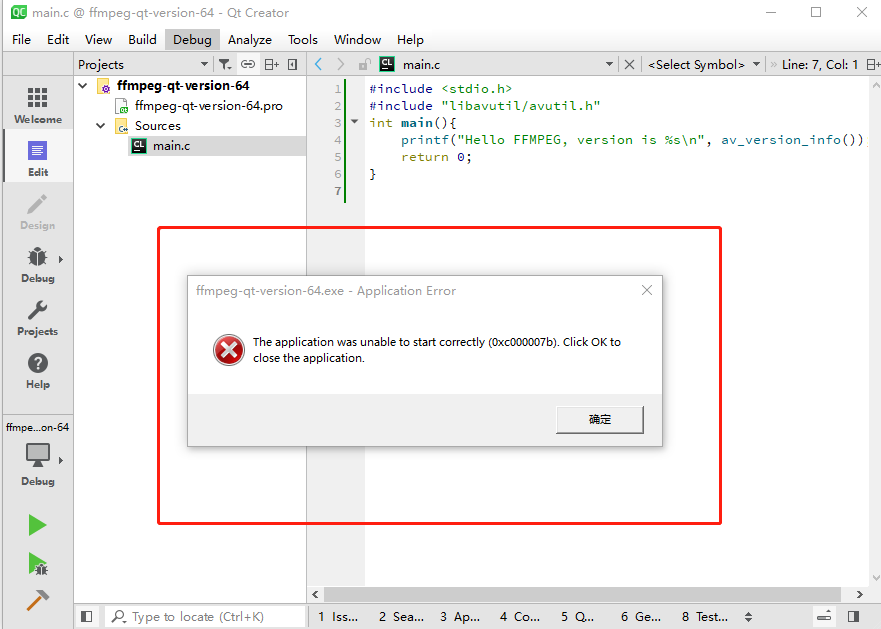The width and height of the screenshot is (881, 629).
Task: Switch to Welcome mode
Action: pos(38,105)
